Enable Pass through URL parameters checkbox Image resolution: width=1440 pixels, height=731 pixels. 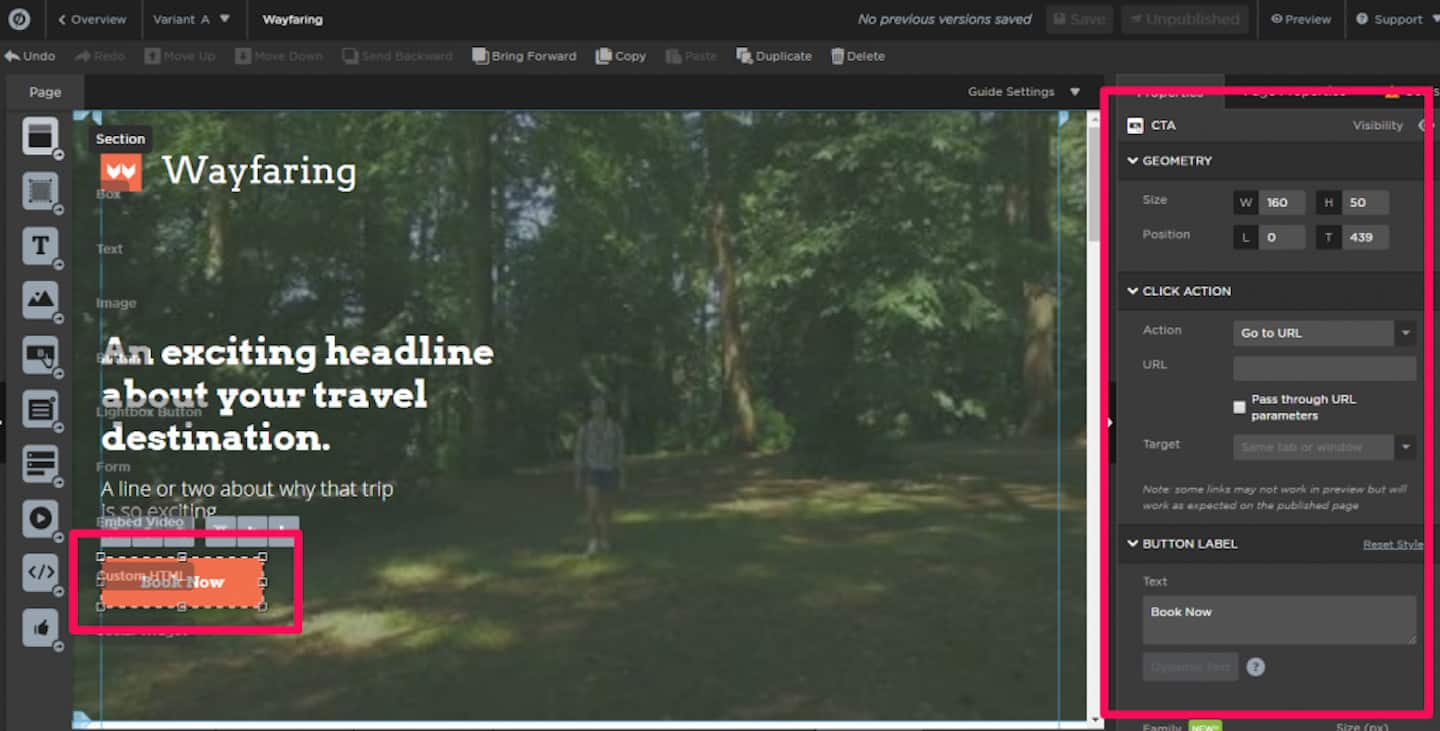tap(1240, 407)
